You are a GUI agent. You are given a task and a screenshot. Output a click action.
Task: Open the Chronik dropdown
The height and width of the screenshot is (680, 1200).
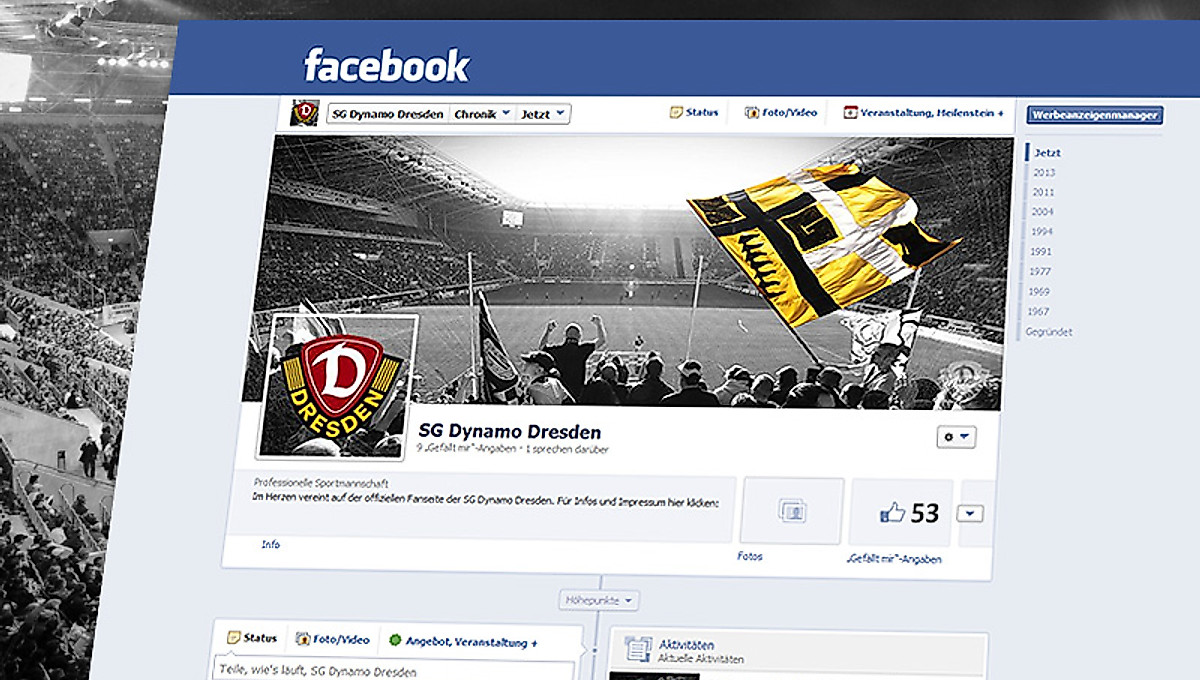tap(483, 114)
